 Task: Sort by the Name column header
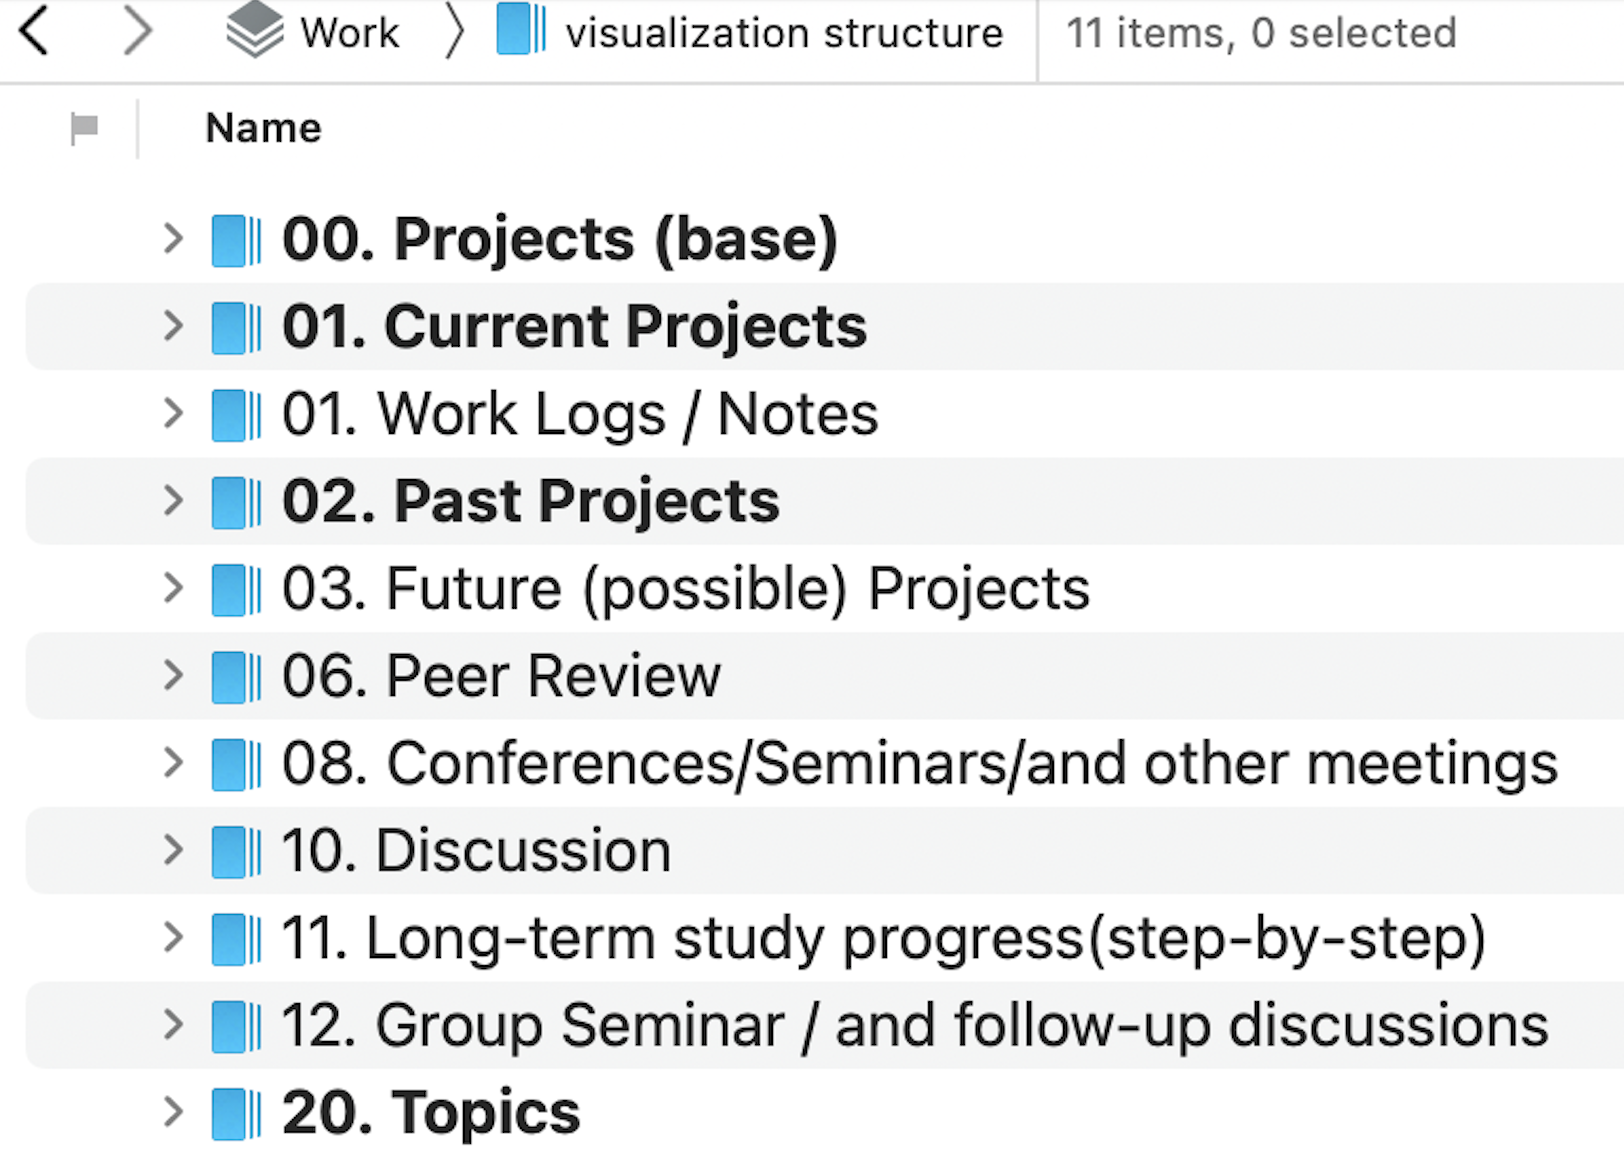point(263,128)
